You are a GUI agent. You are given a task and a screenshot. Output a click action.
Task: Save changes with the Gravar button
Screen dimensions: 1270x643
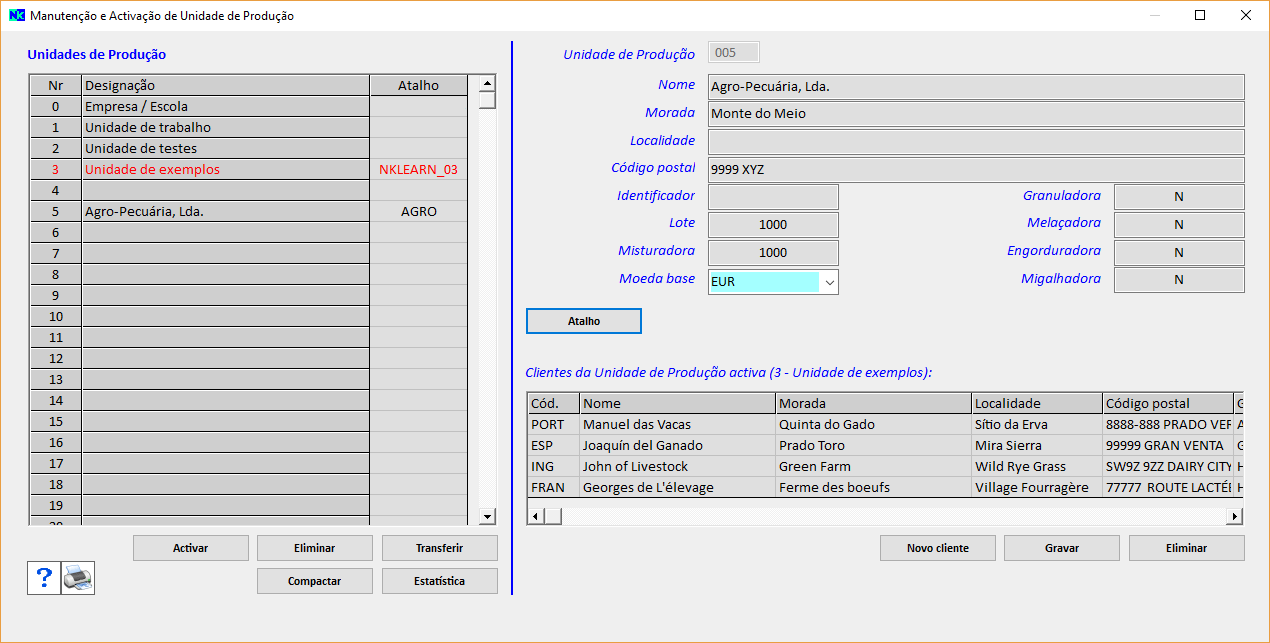[x=1062, y=548]
